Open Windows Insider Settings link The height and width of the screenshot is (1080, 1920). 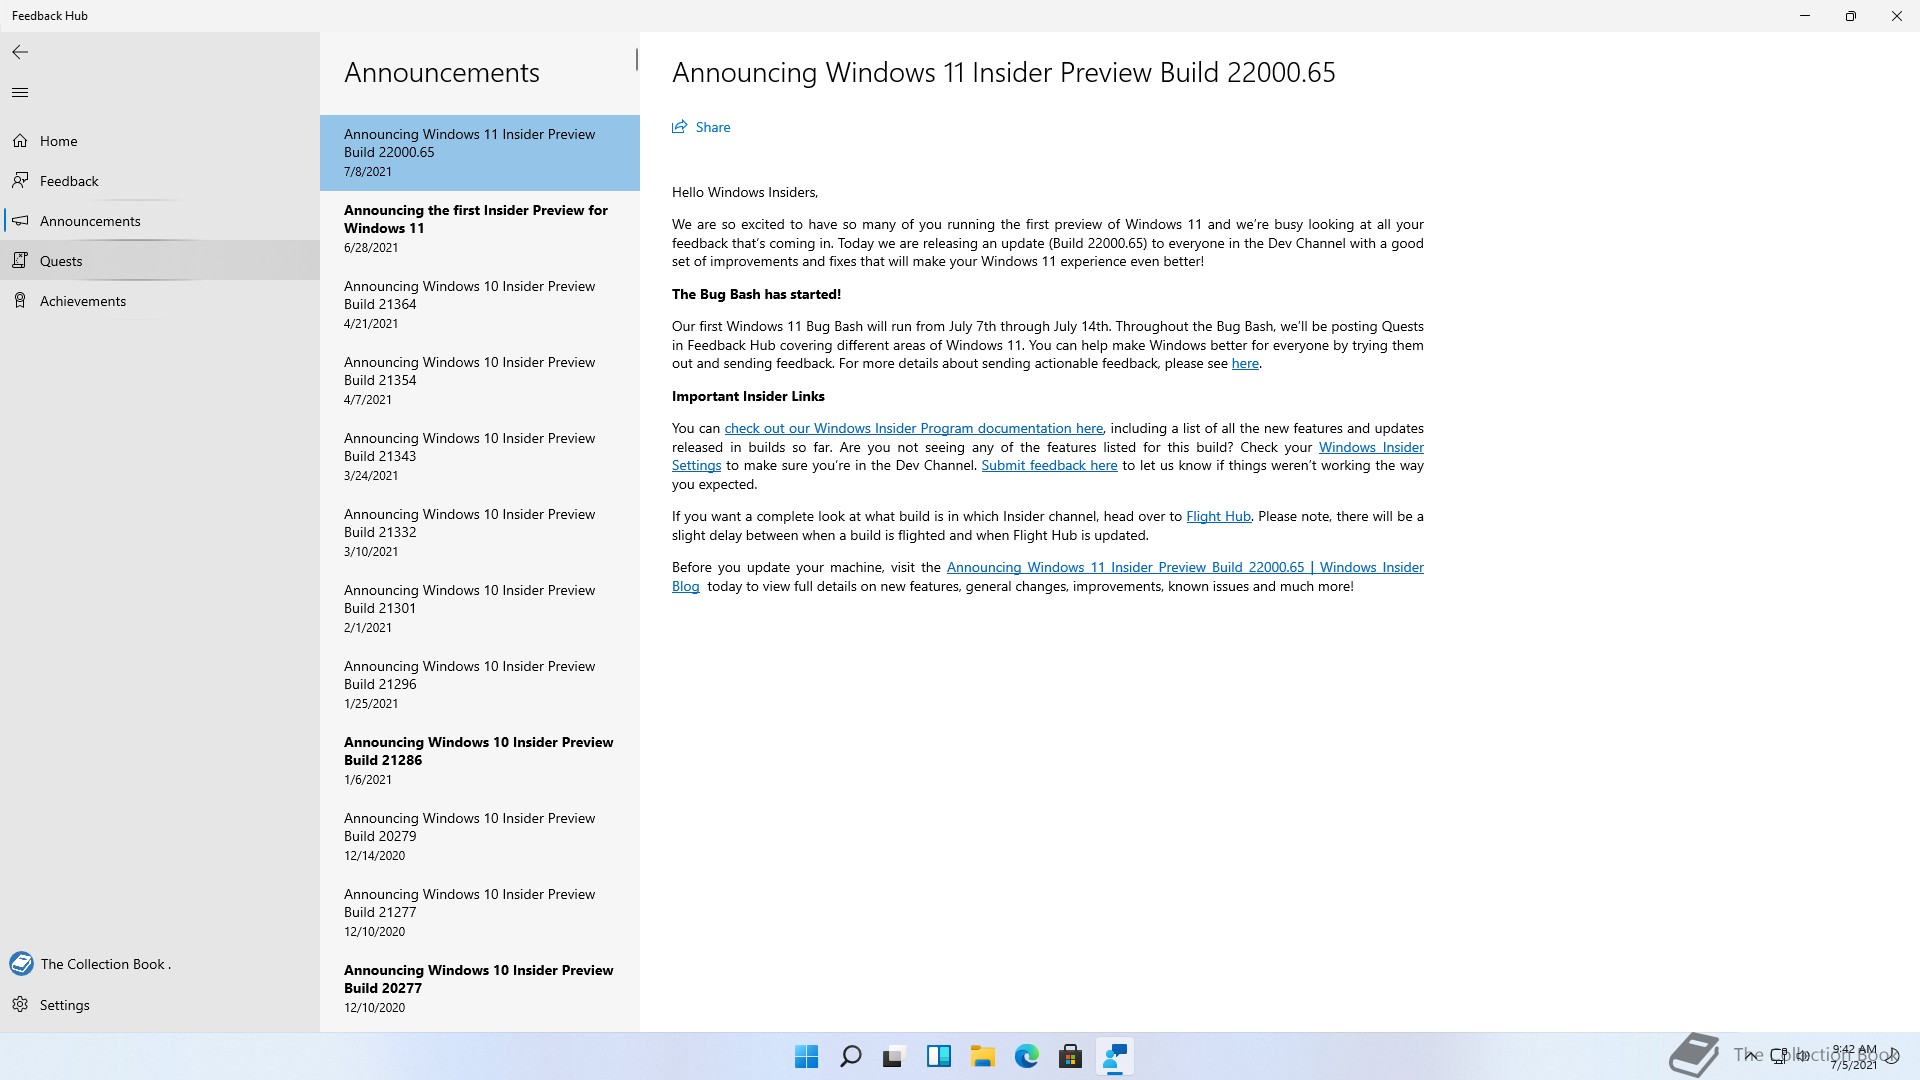tap(1371, 447)
